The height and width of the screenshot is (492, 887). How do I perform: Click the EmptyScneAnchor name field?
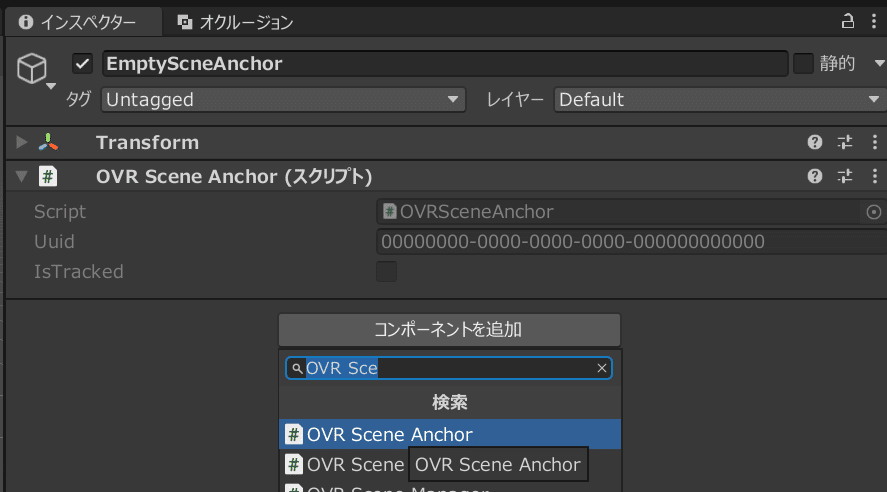pos(445,64)
